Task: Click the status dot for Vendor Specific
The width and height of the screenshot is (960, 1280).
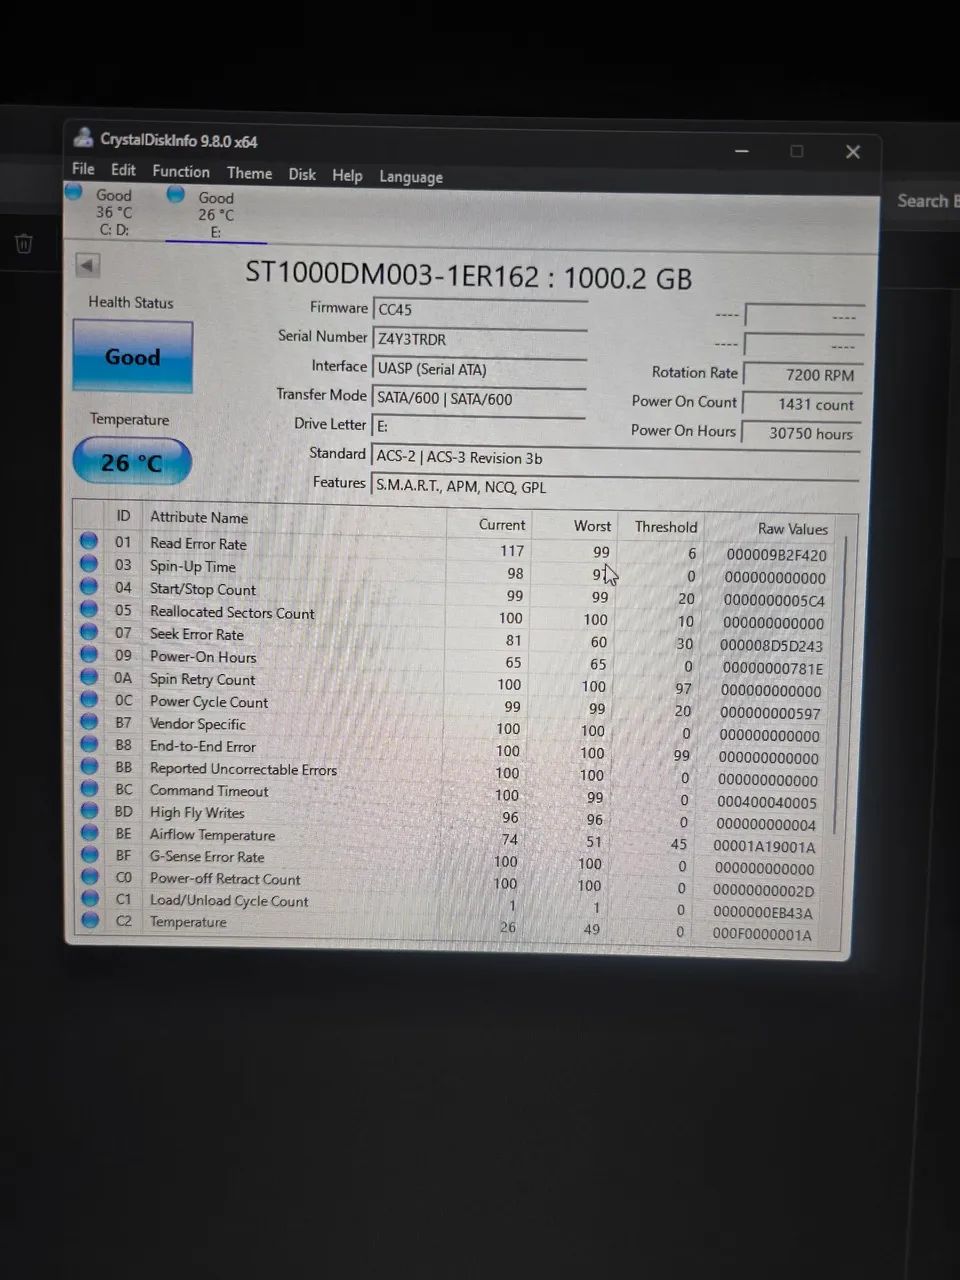Action: click(x=89, y=722)
